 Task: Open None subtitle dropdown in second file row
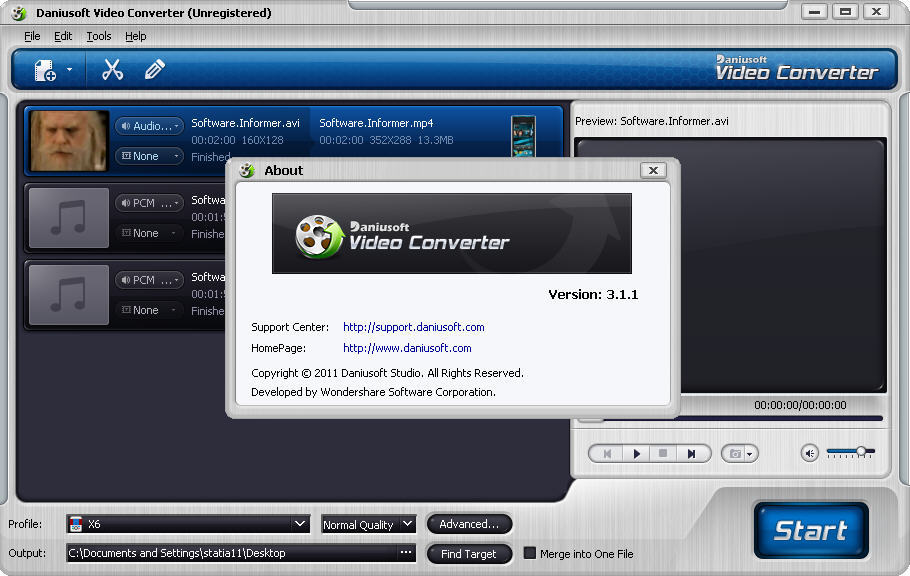149,233
